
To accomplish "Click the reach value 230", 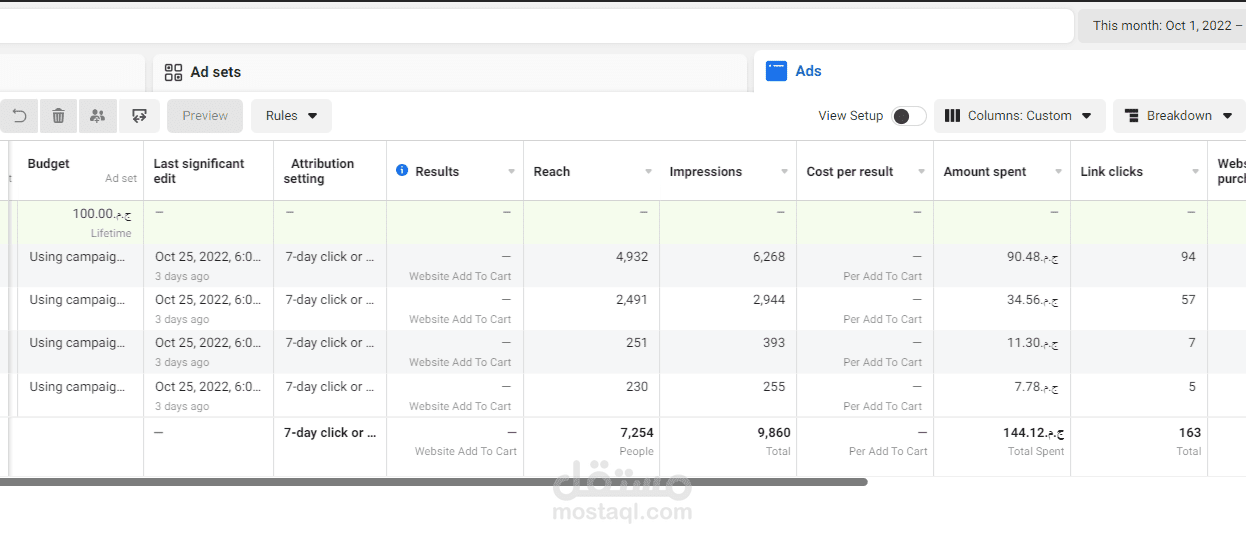I will tap(637, 387).
